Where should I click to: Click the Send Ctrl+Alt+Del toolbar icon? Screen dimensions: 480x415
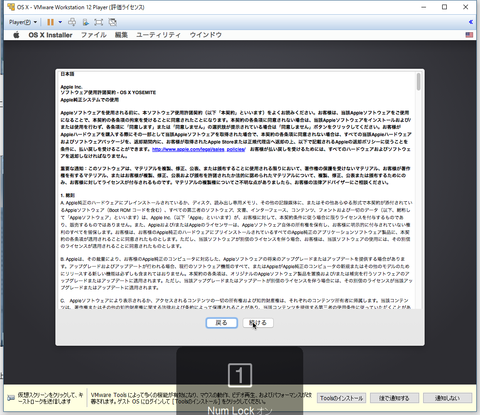click(72, 22)
